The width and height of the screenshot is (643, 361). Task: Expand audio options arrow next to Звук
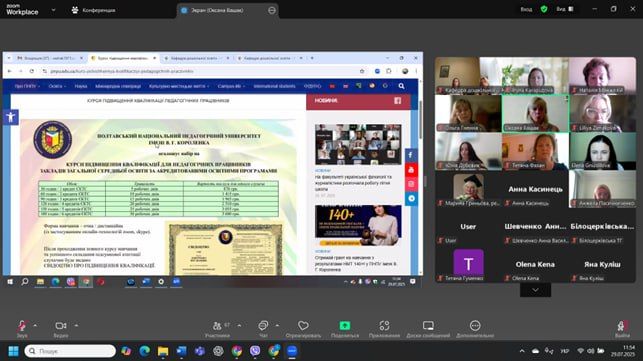click(35, 325)
